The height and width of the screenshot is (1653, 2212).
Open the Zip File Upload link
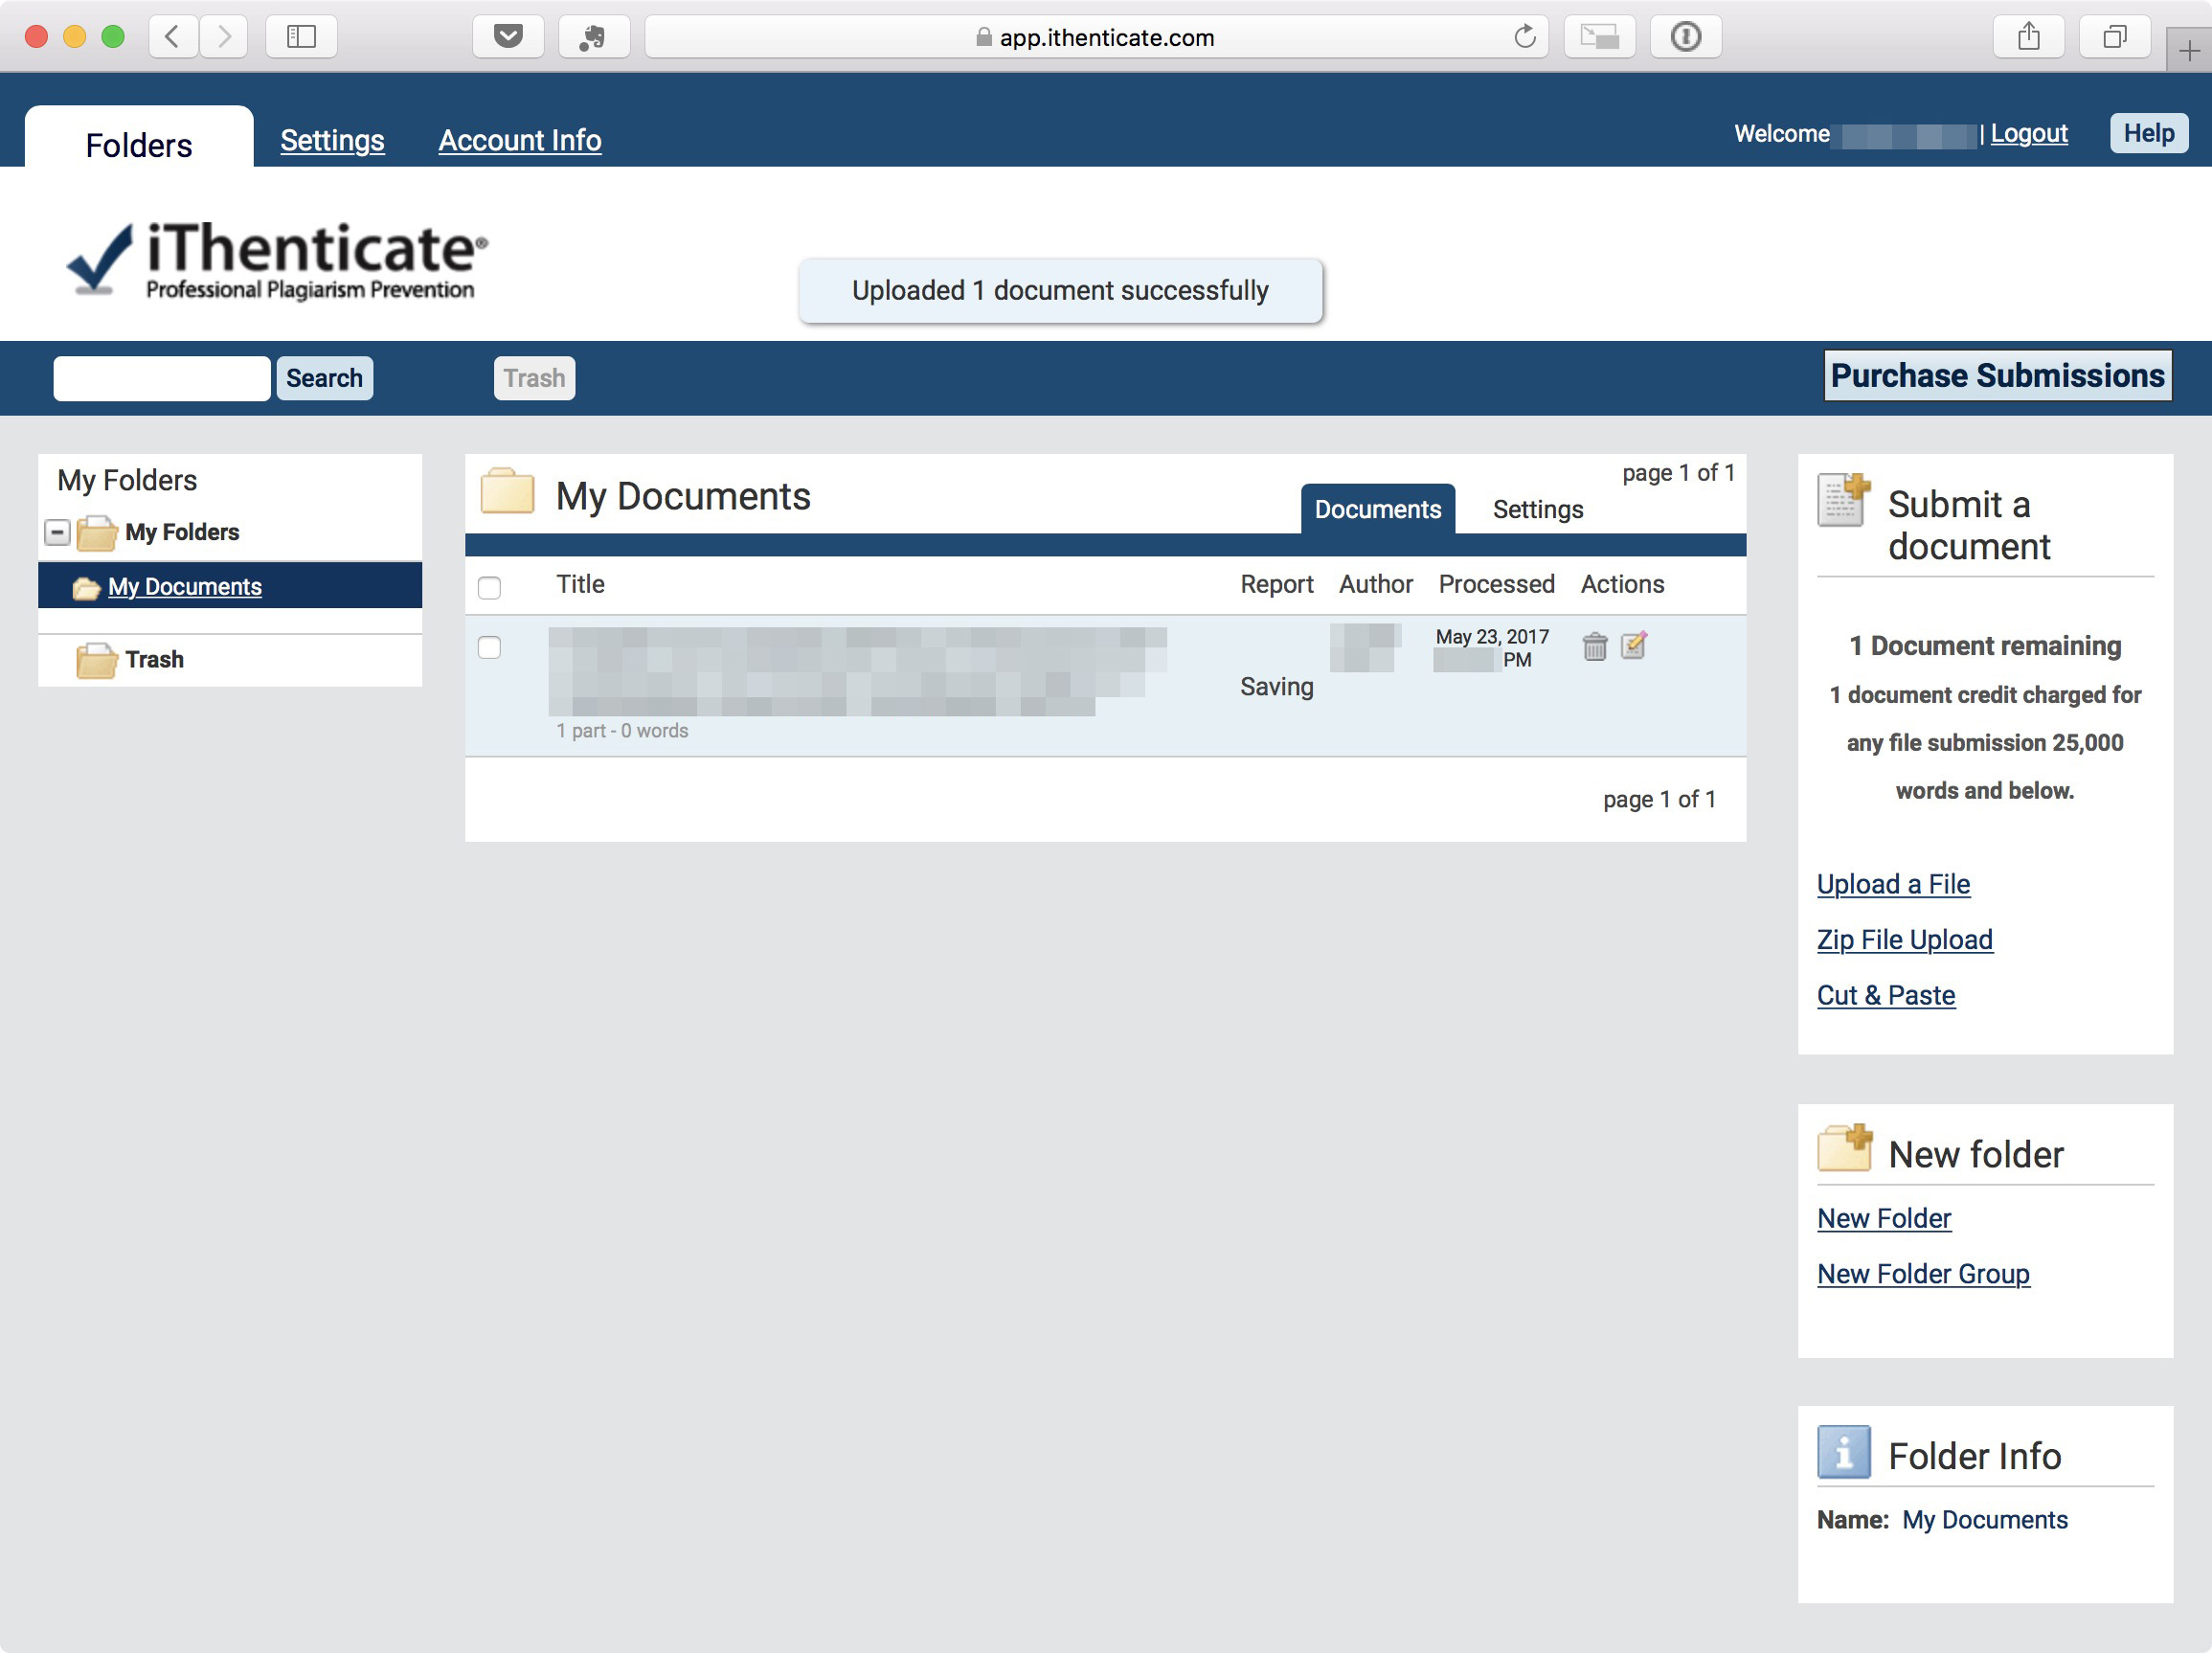tap(1904, 939)
